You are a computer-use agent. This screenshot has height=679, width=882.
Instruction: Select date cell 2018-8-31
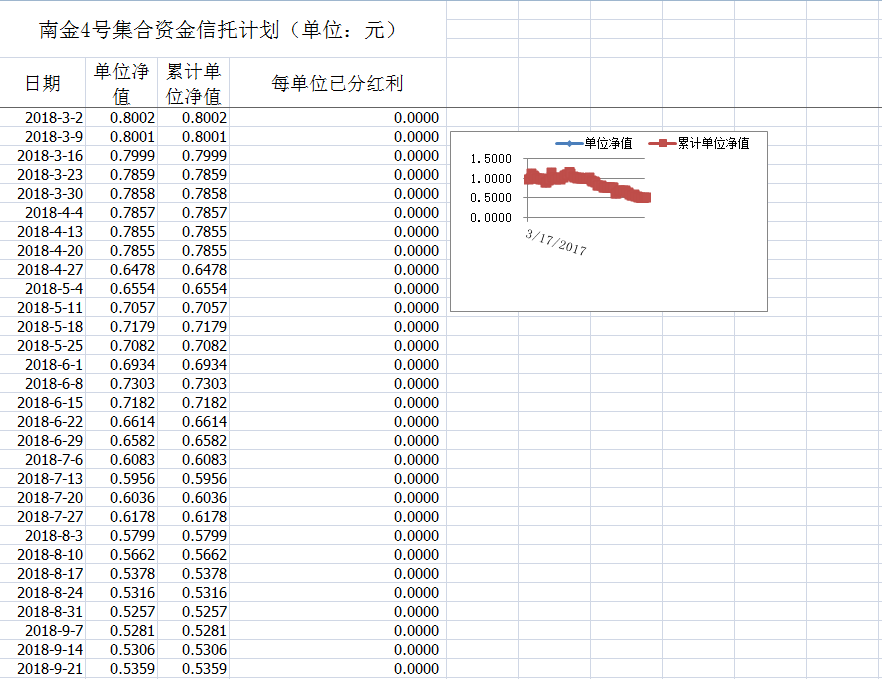point(43,612)
